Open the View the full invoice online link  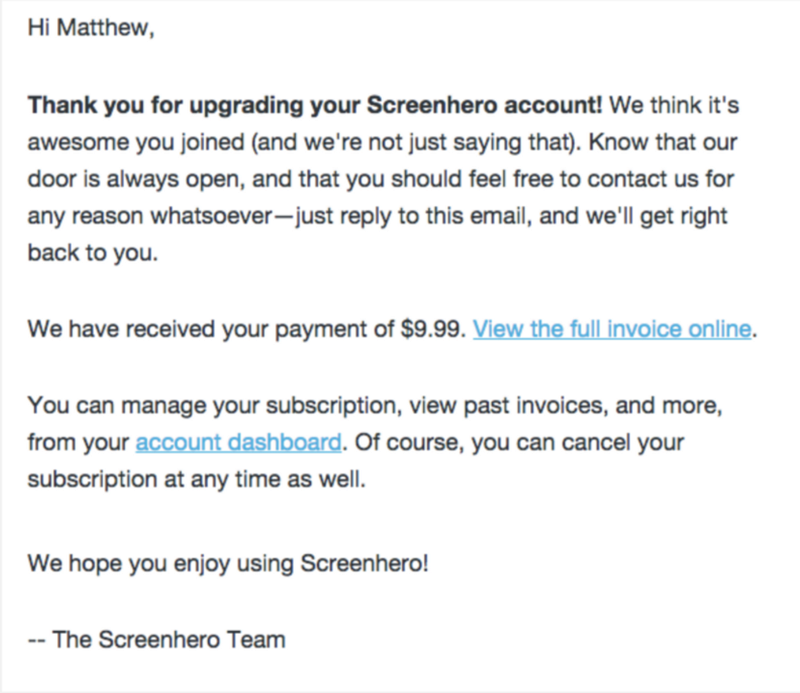click(x=612, y=329)
